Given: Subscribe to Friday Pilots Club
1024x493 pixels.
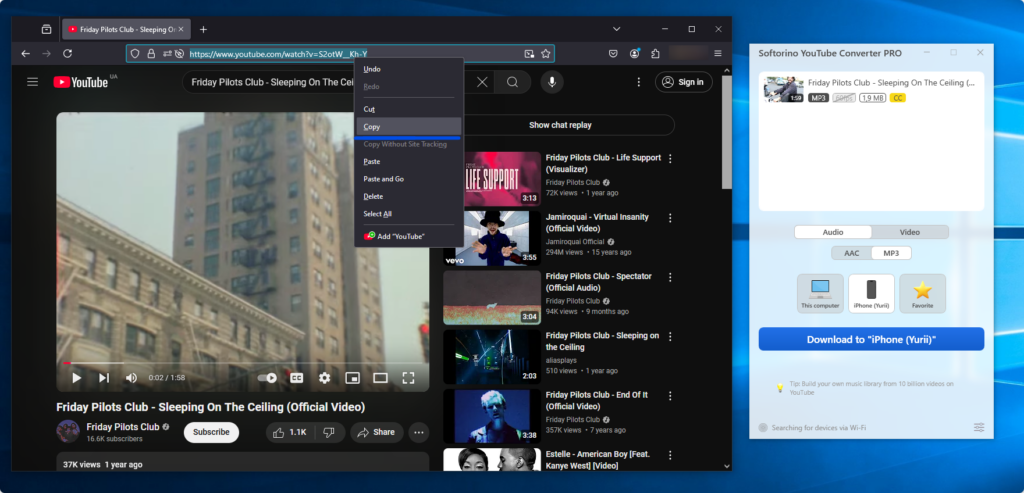Looking at the screenshot, I should [211, 432].
